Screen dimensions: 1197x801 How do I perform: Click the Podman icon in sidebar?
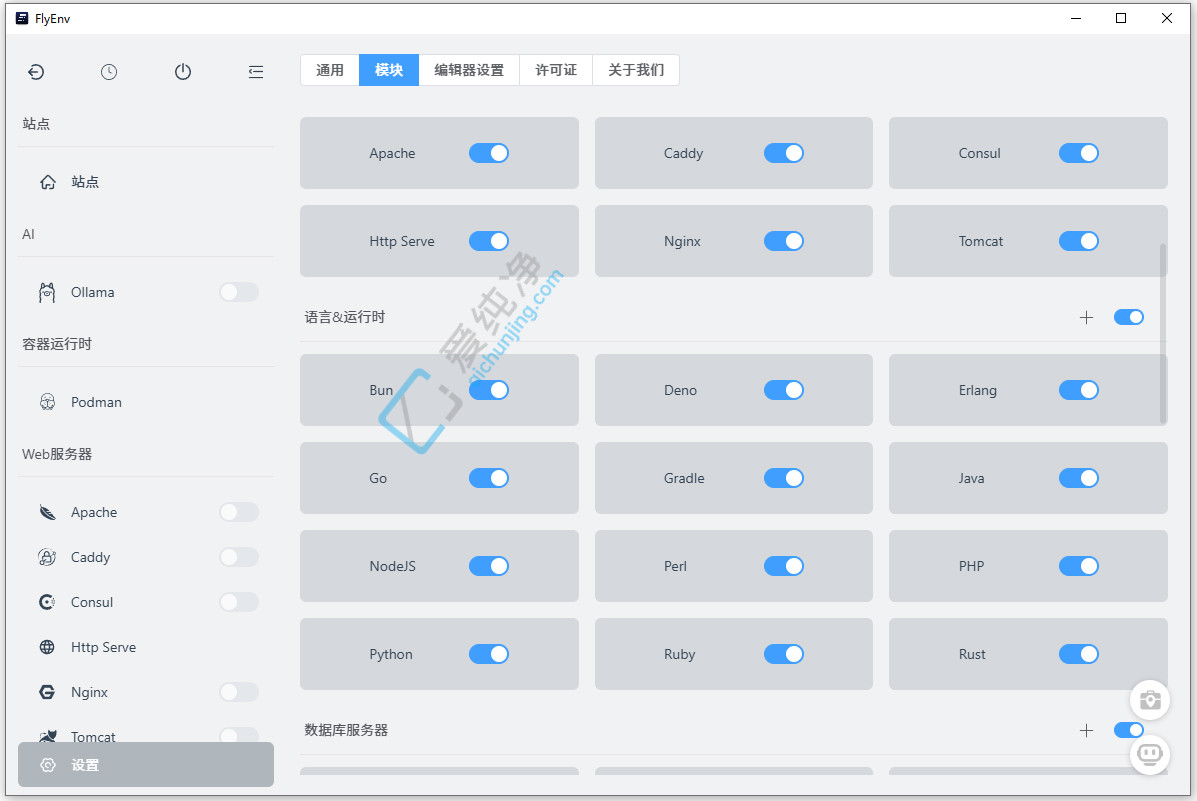[47, 402]
